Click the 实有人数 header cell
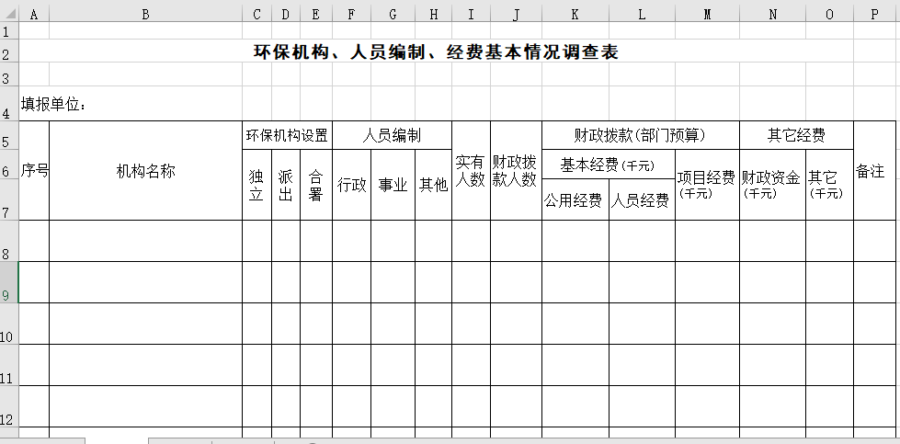Screen dimensions: 900x444 click(470, 171)
